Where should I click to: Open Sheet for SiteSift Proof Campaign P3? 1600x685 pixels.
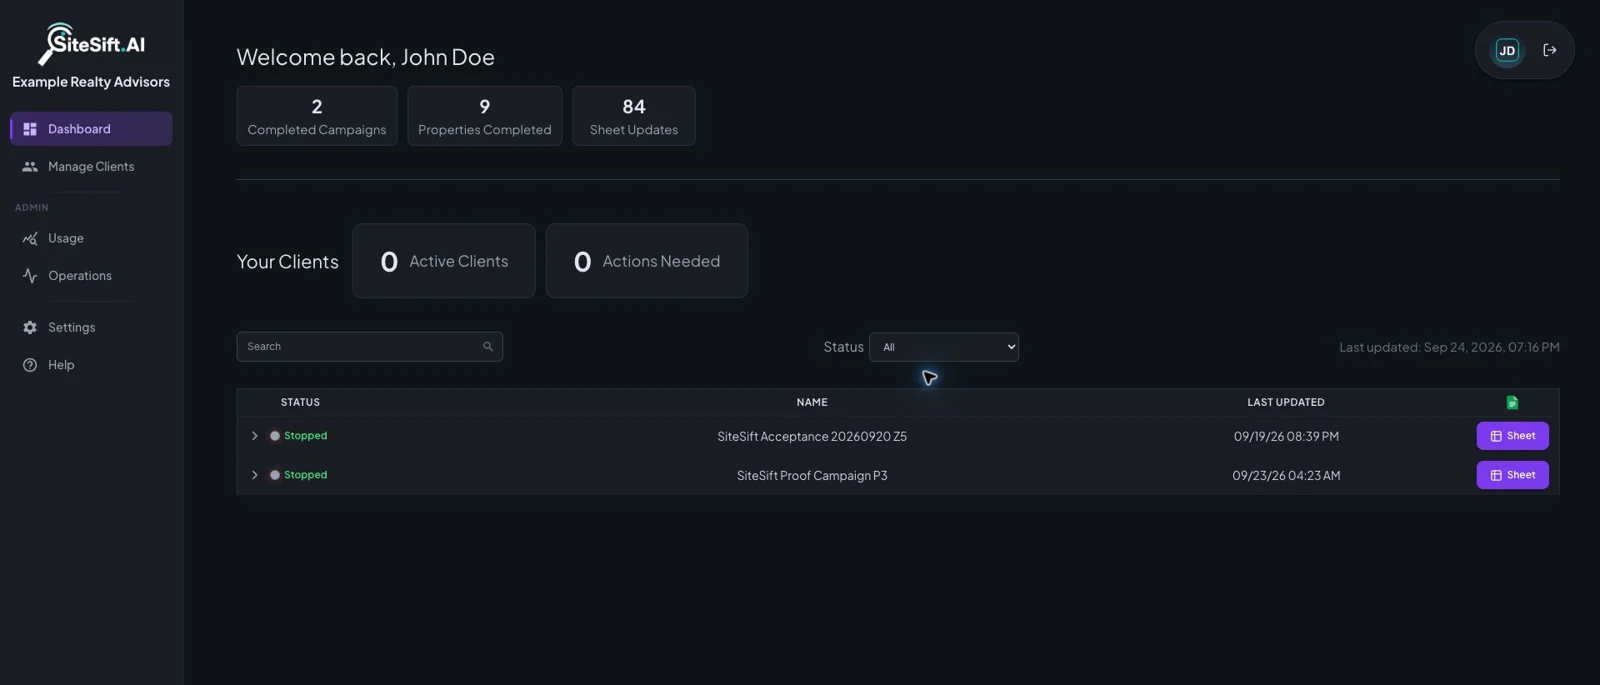click(1512, 475)
